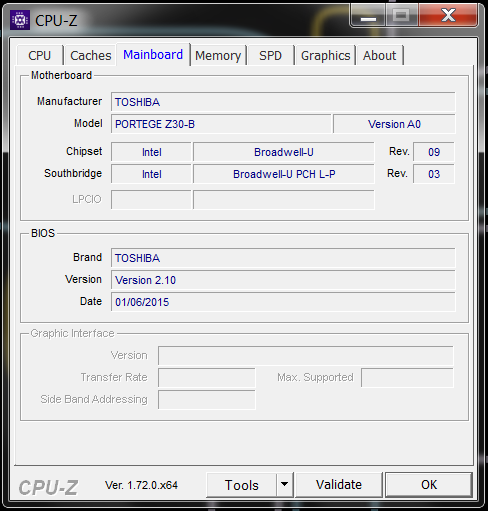Select the Mainboard tab
488x511 pixels.
(153, 54)
